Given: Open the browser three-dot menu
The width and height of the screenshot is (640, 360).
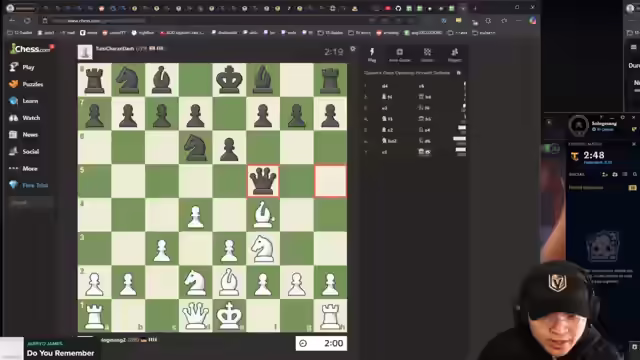Looking at the screenshot, I should pos(518,21).
